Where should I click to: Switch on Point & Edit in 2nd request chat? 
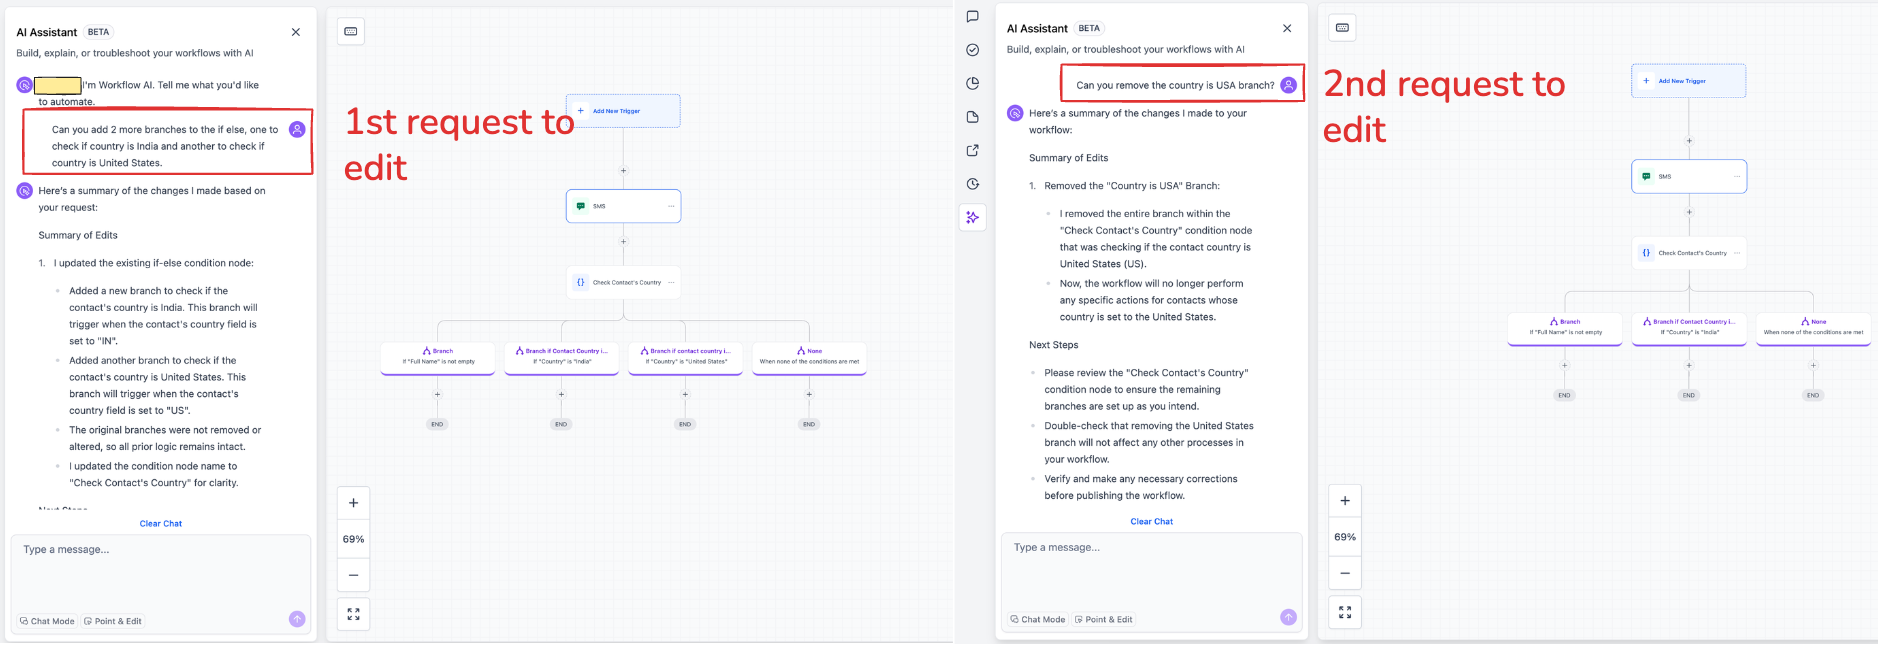coord(1103,619)
